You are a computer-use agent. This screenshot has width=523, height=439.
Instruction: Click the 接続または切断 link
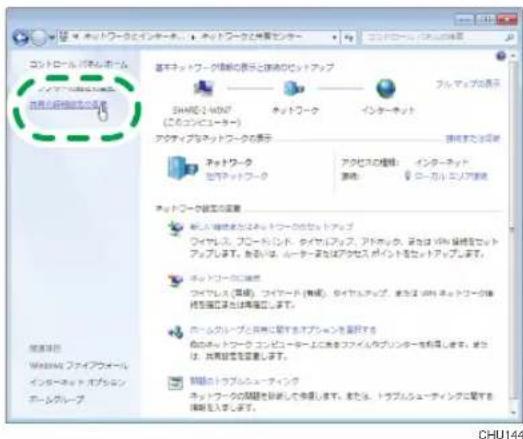coord(473,139)
